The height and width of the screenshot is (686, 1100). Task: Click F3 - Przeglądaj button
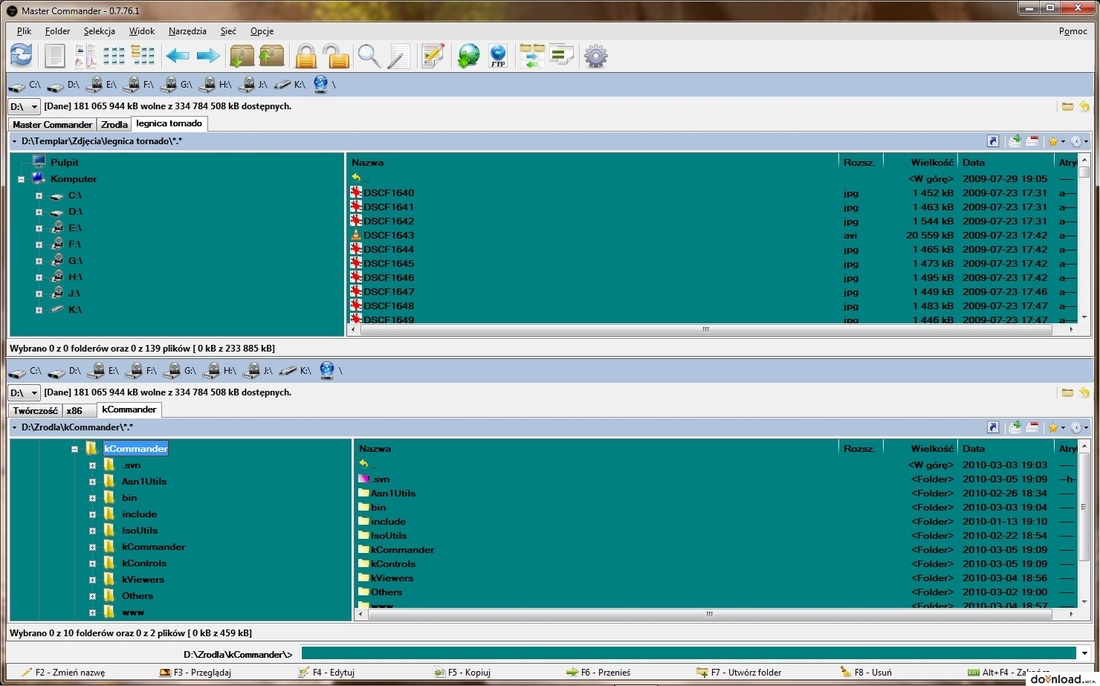pyautogui.click(x=195, y=672)
